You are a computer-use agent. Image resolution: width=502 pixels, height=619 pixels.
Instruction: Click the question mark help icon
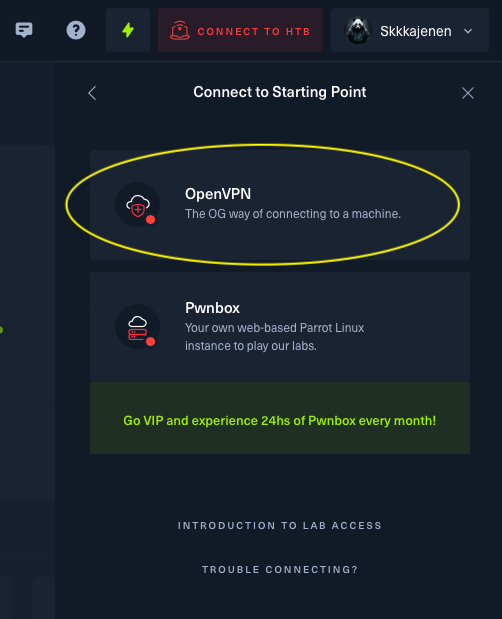[x=76, y=30]
